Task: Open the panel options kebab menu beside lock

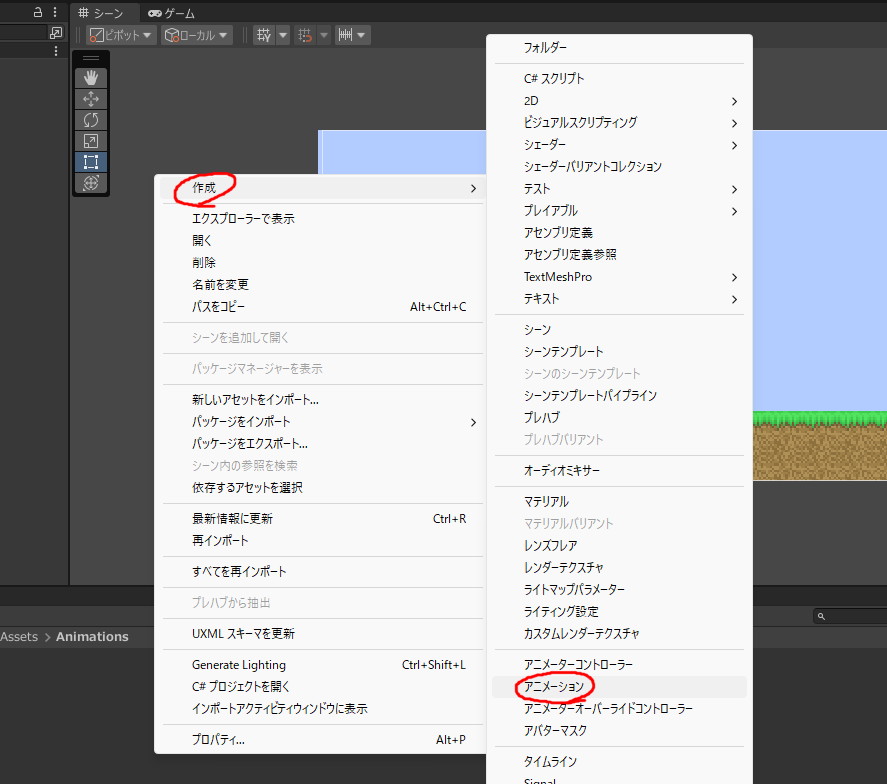Action: tap(55, 12)
